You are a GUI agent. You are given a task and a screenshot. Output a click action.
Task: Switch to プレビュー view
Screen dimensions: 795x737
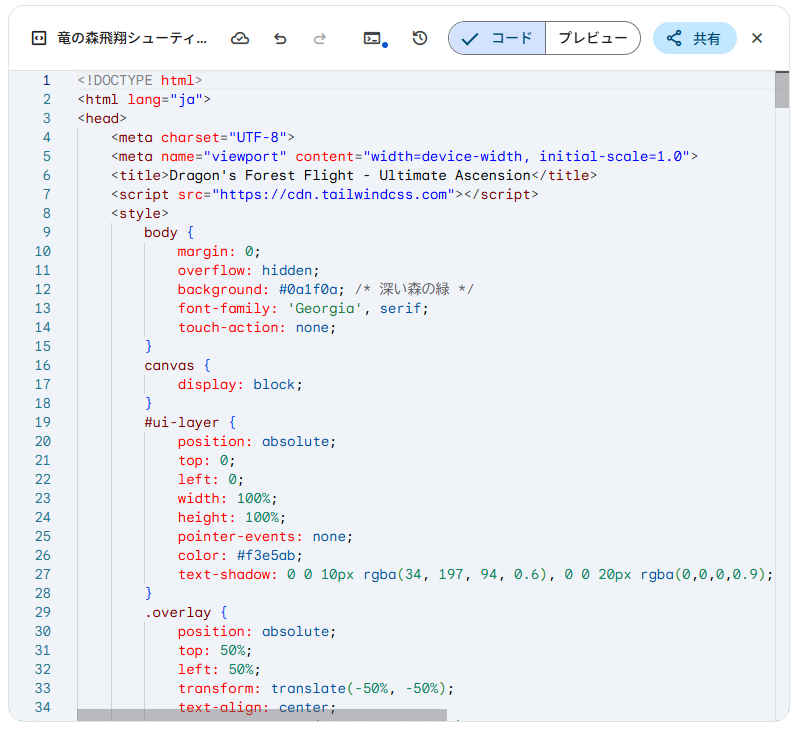pos(593,38)
